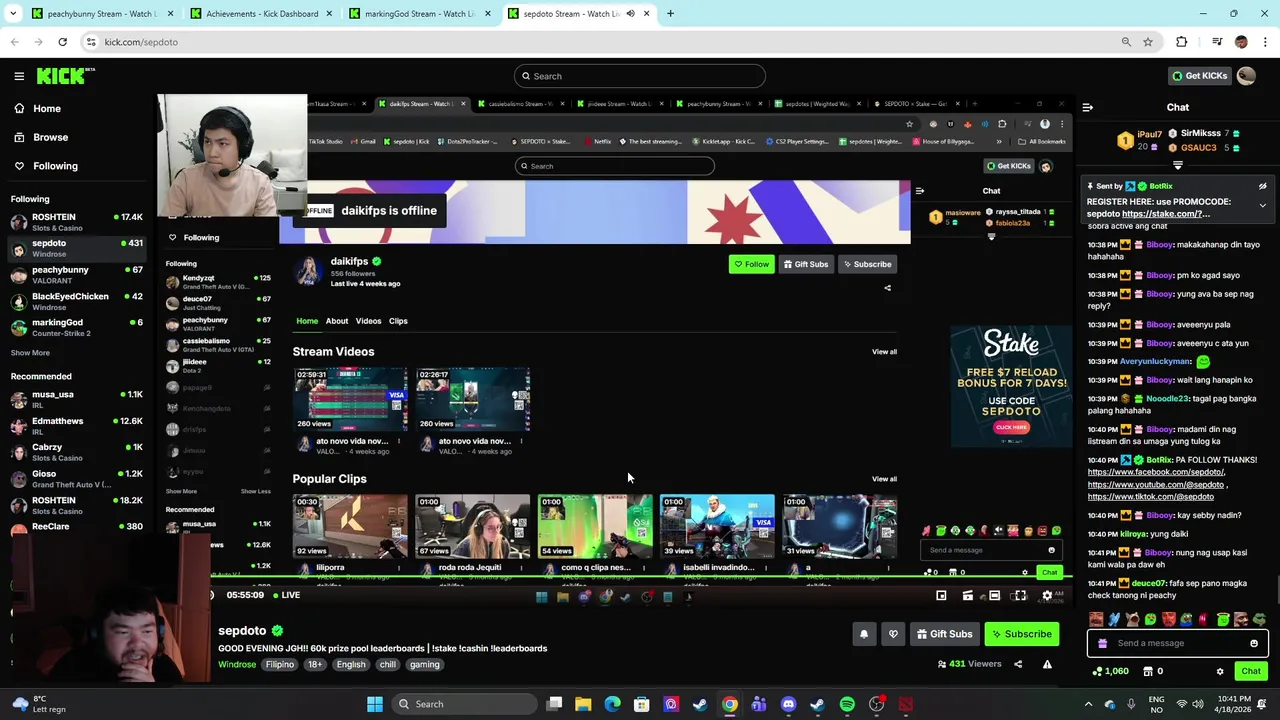Click the KICK logo
Viewport: 1280px width, 720px height.
65,76
